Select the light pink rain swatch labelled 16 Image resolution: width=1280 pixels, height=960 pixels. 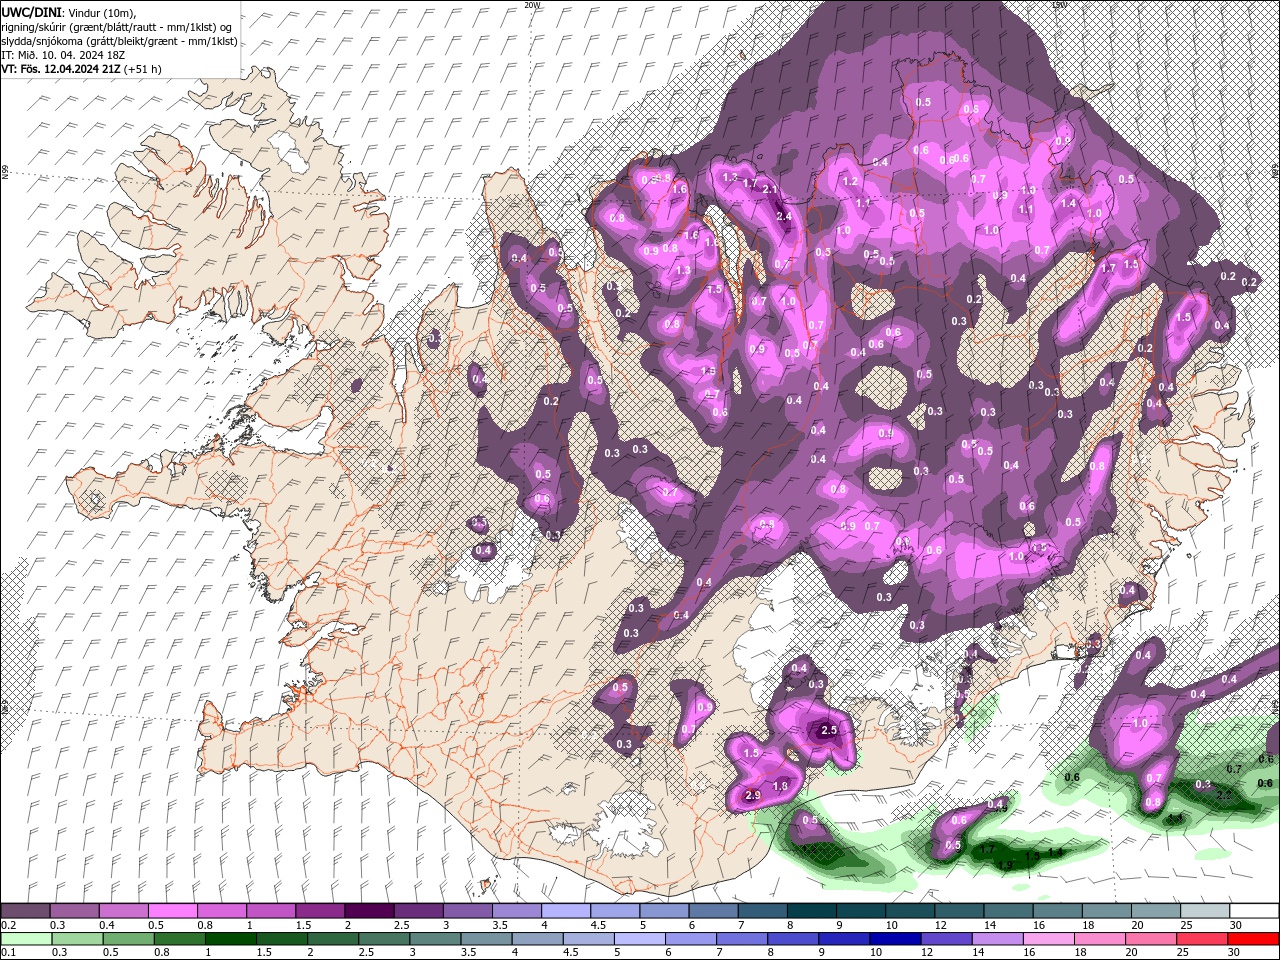pos(1049,939)
